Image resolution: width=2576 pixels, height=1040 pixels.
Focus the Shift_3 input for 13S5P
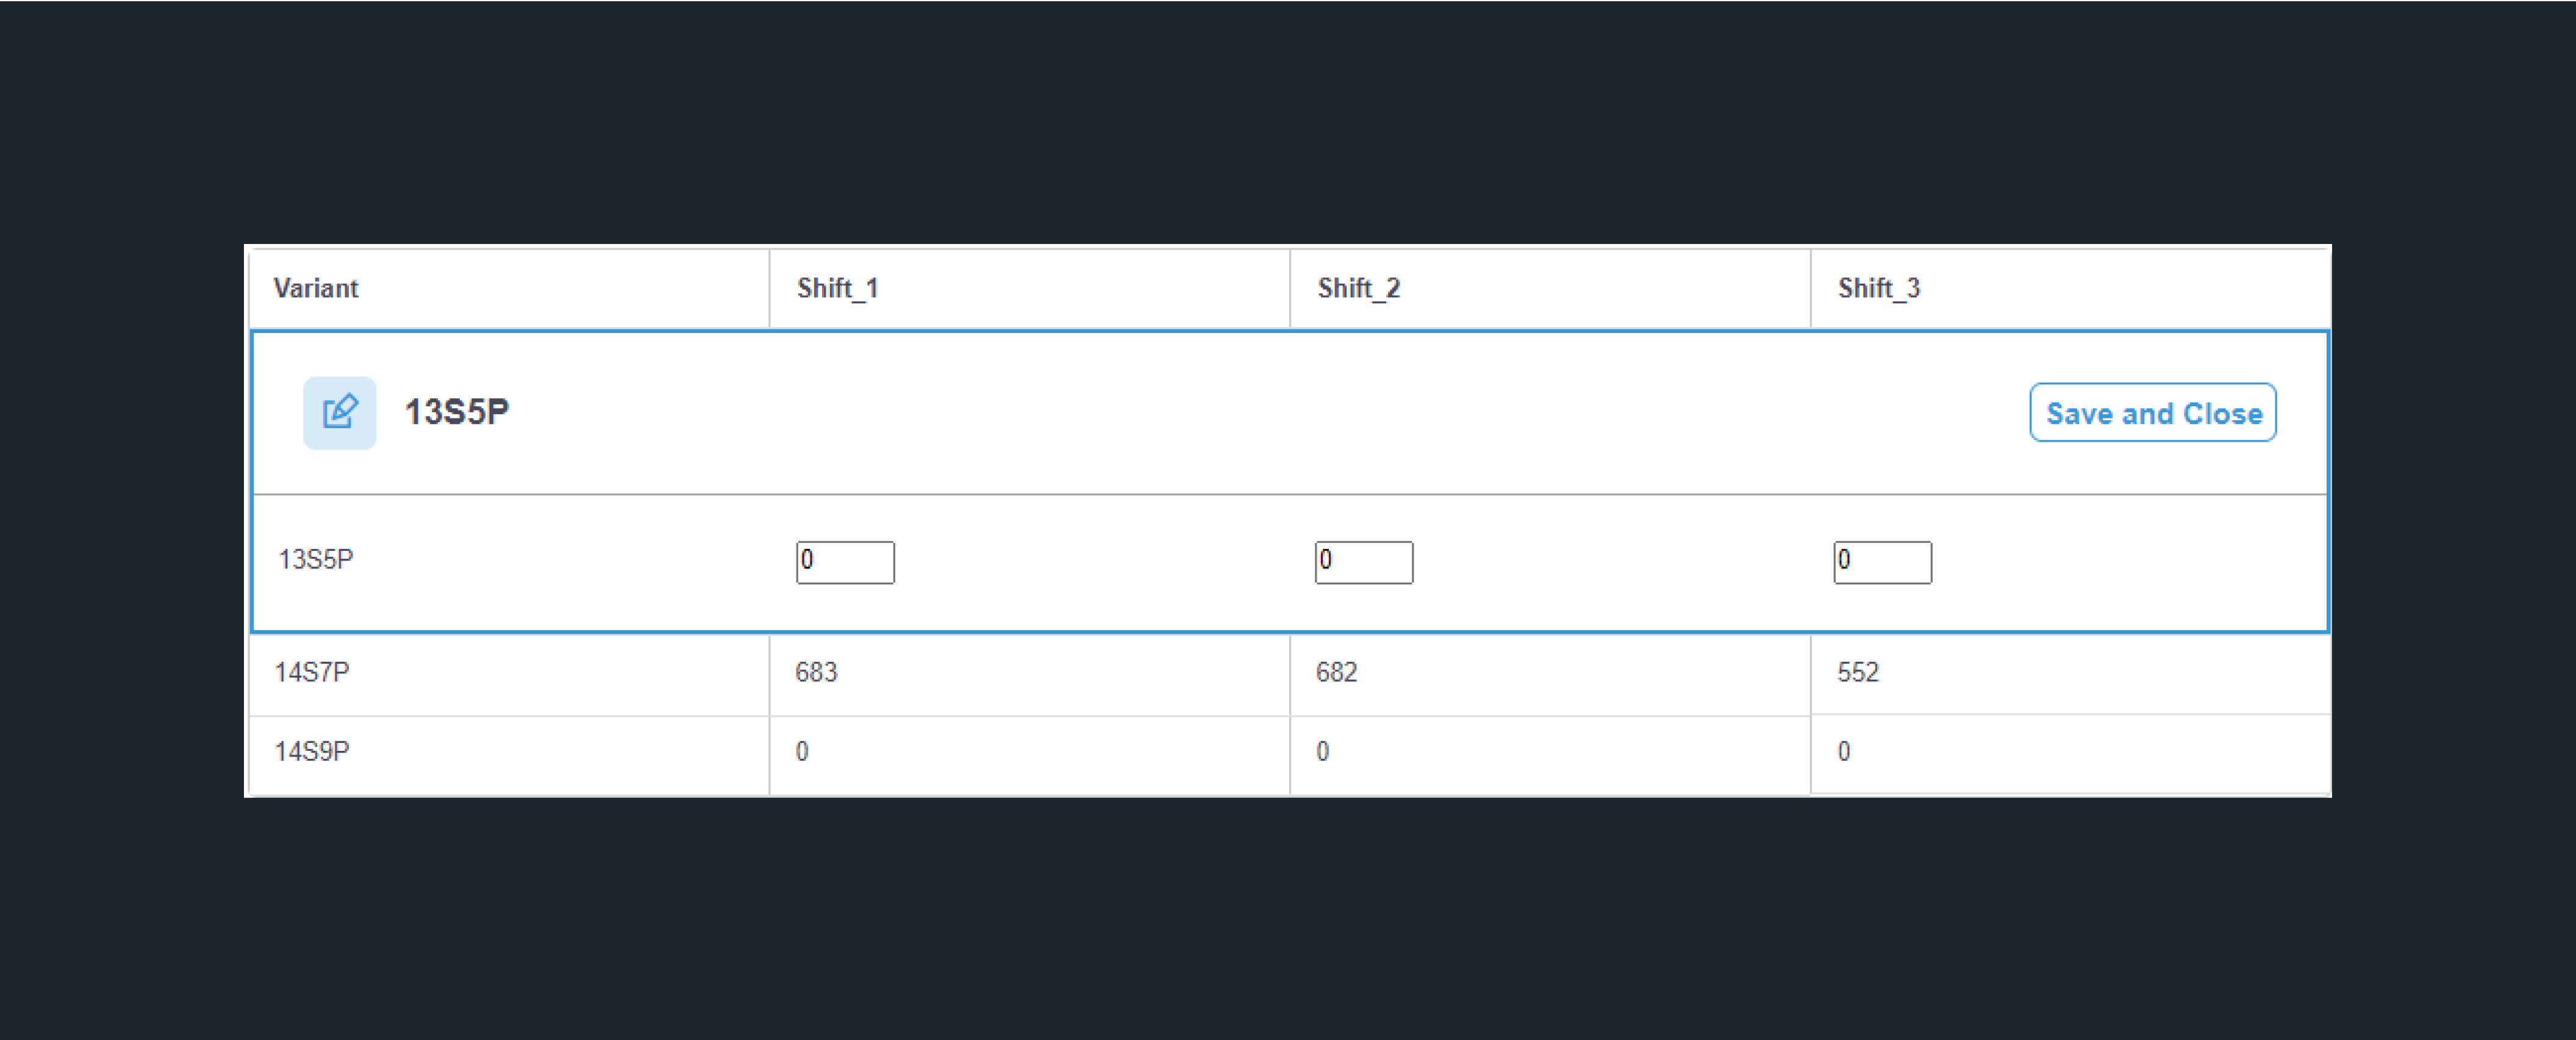1883,562
